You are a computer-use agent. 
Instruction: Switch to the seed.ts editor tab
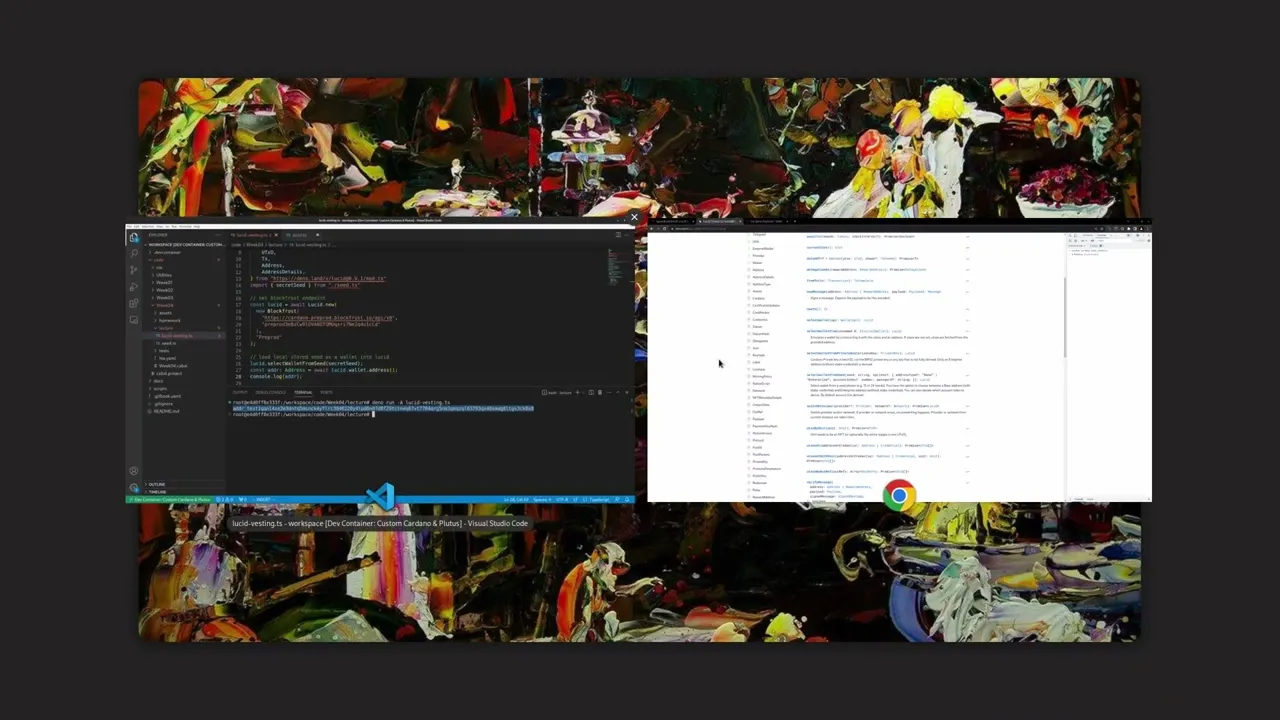[x=297, y=235]
